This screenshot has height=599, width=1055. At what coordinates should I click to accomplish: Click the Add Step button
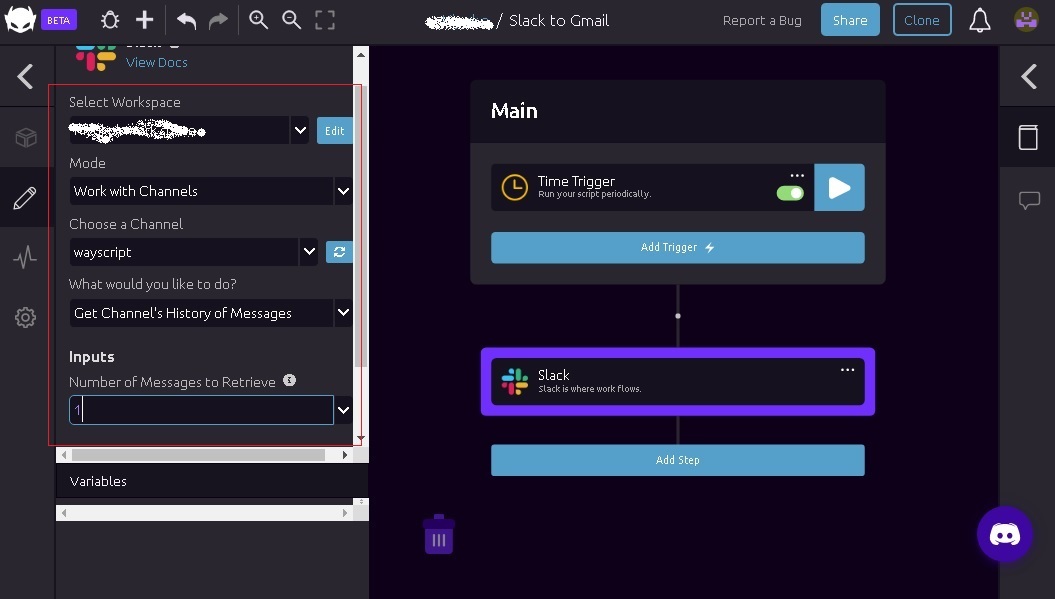click(678, 460)
